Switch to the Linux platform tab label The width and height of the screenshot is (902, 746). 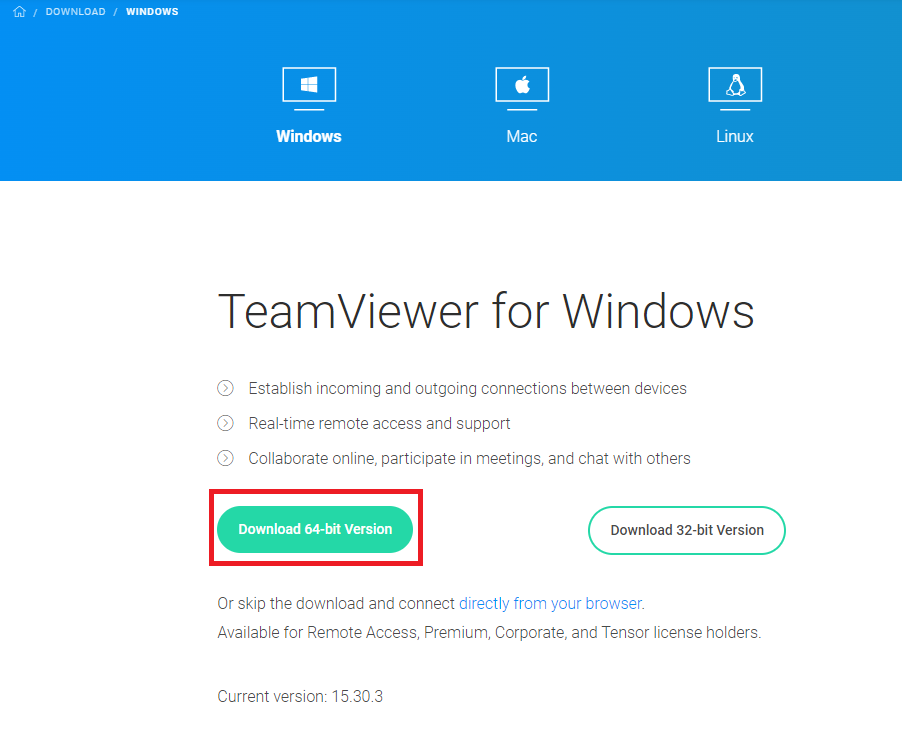(735, 136)
